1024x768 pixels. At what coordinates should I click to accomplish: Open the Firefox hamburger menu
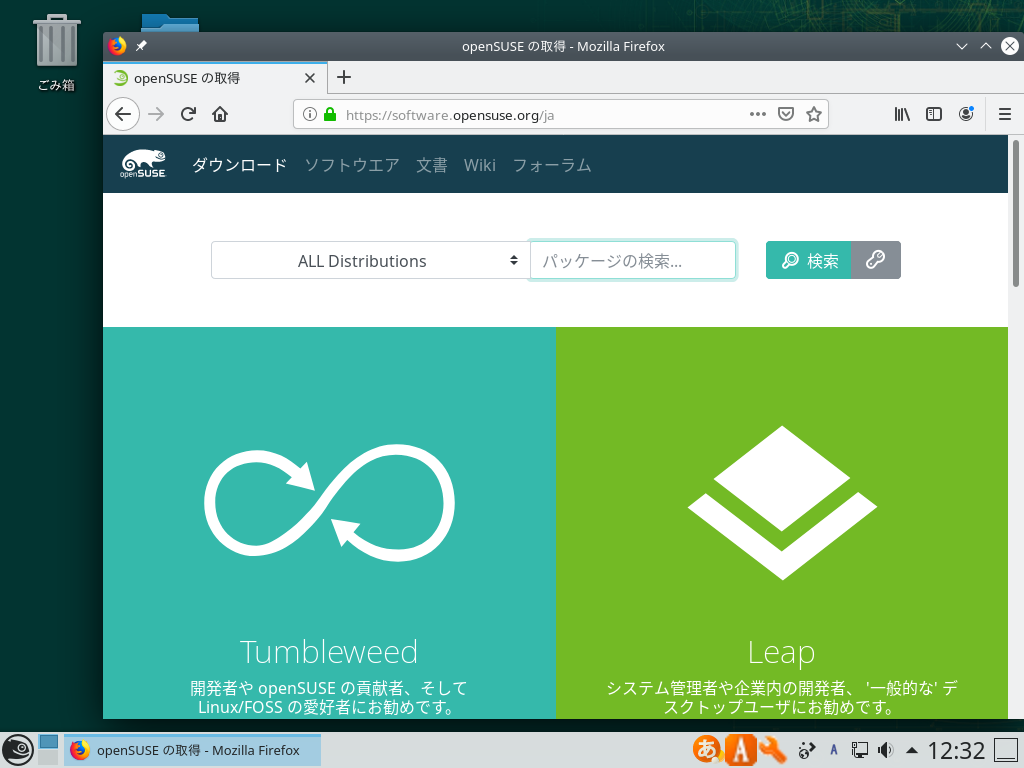point(1004,114)
